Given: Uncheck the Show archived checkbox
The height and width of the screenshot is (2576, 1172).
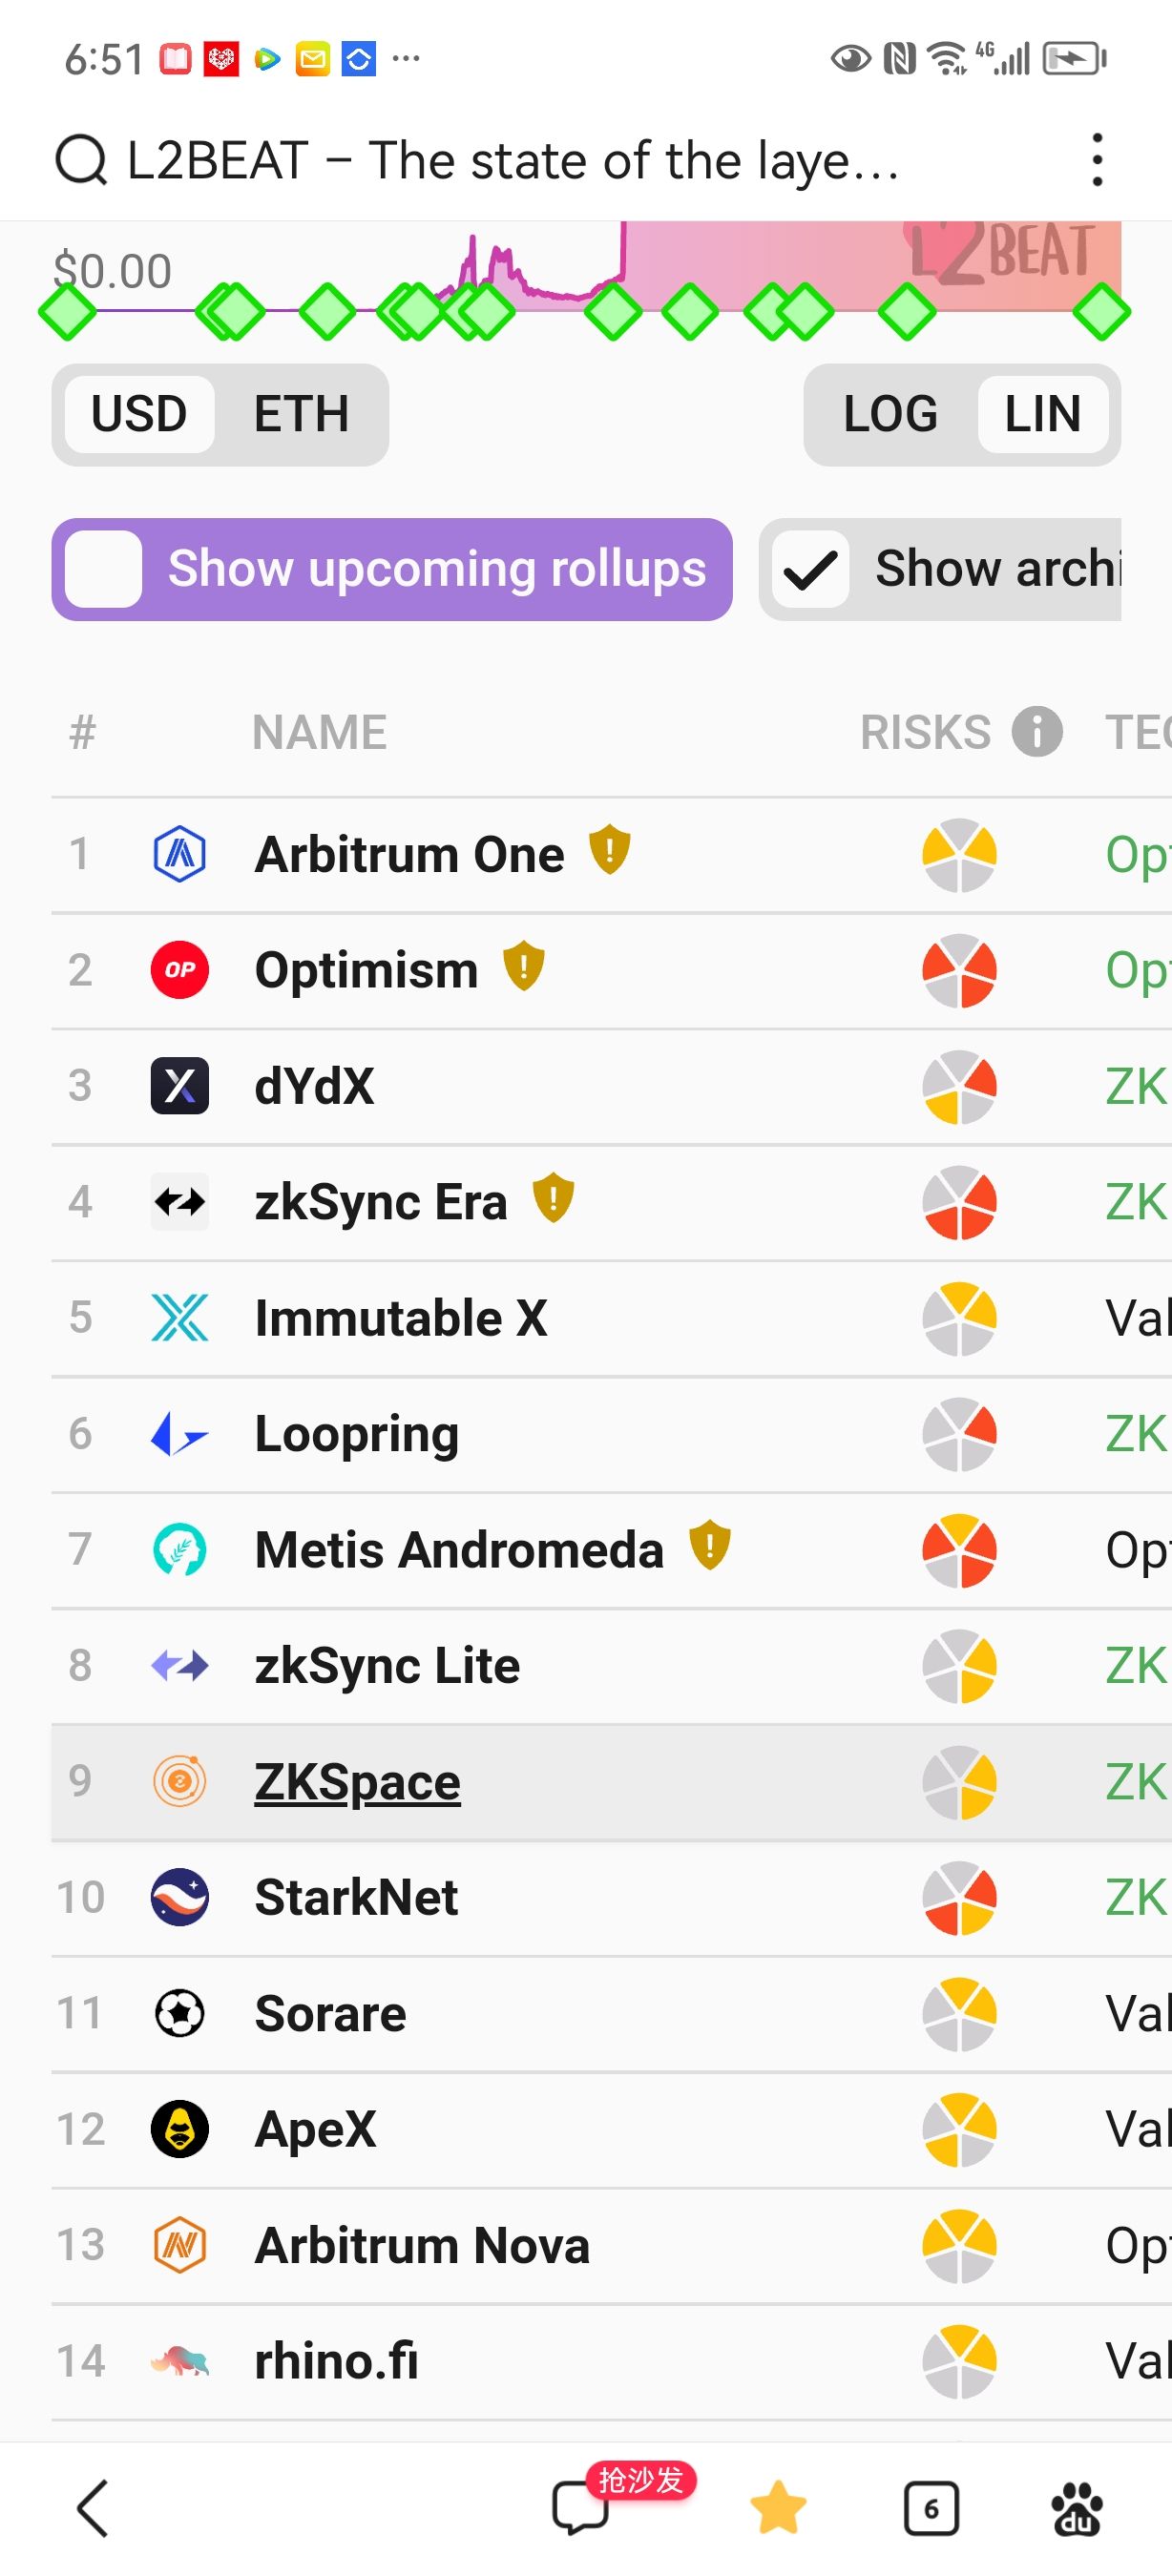Looking at the screenshot, I should 810,569.
